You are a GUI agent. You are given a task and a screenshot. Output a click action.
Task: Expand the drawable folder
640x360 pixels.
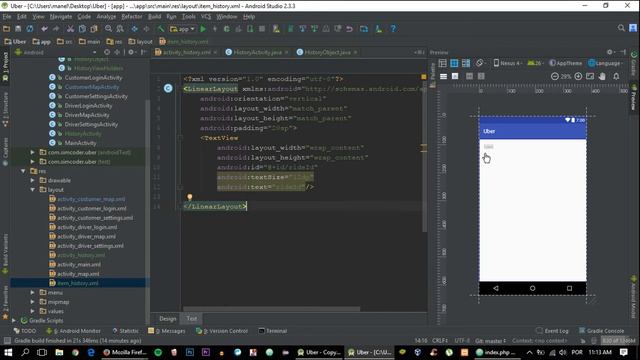coord(33,180)
